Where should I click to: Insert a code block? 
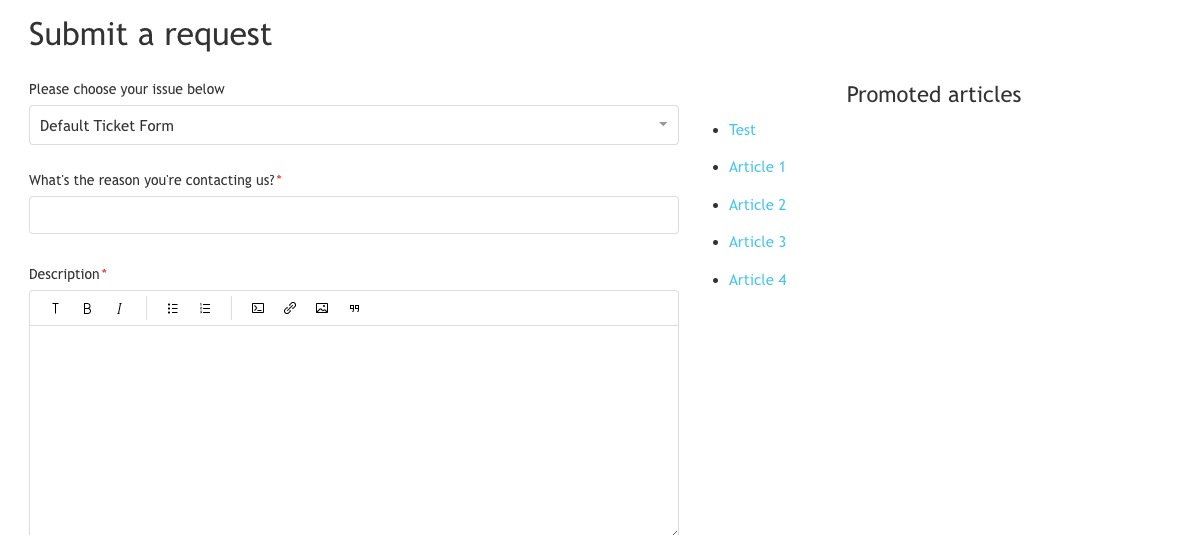pyautogui.click(x=258, y=309)
